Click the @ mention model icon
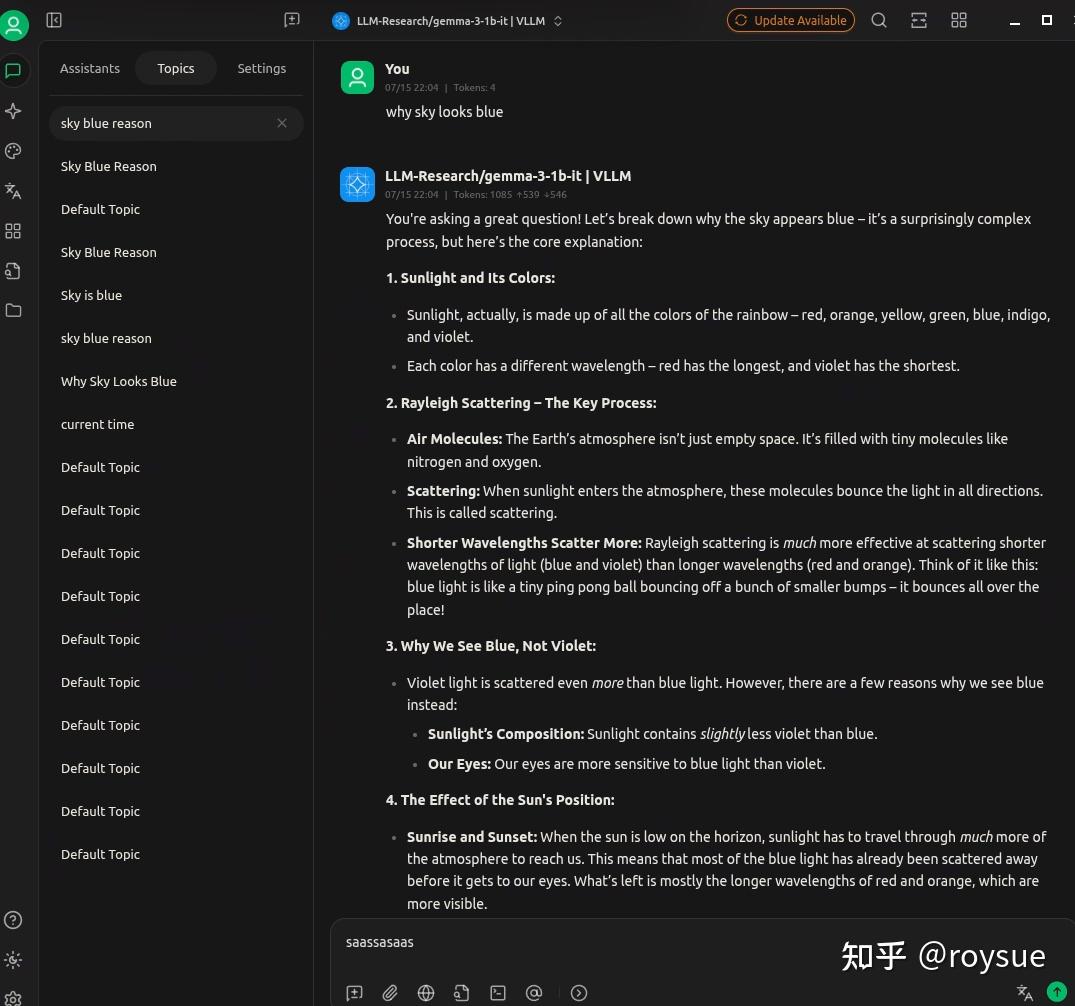The width and height of the screenshot is (1075, 1006). [534, 992]
